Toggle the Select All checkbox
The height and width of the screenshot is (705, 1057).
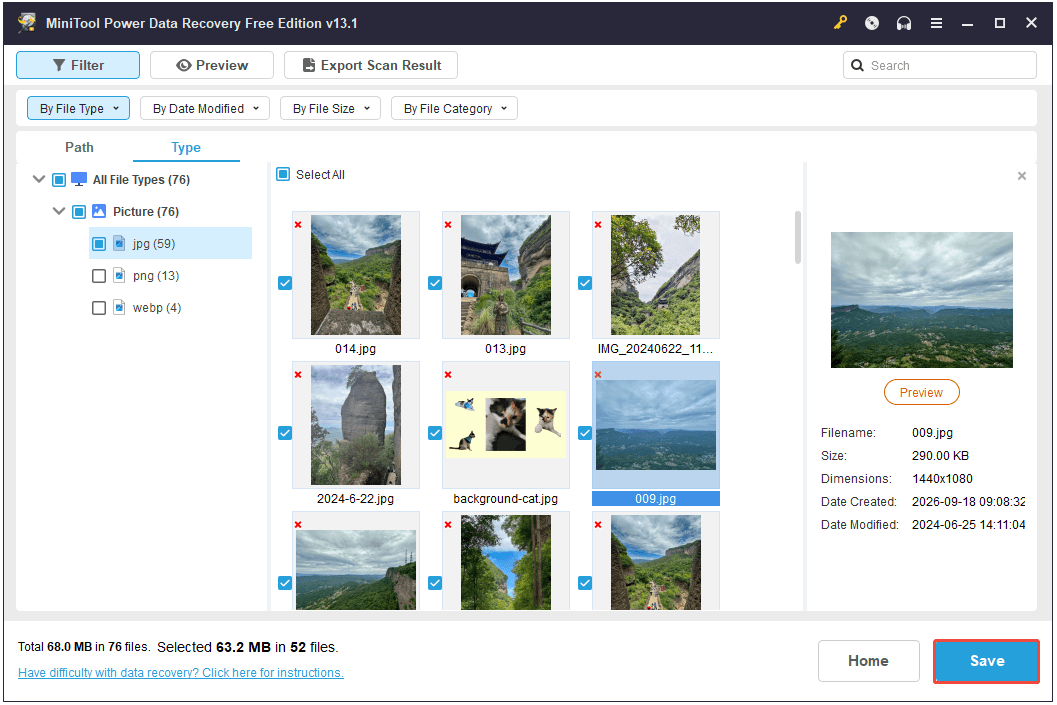pos(283,175)
